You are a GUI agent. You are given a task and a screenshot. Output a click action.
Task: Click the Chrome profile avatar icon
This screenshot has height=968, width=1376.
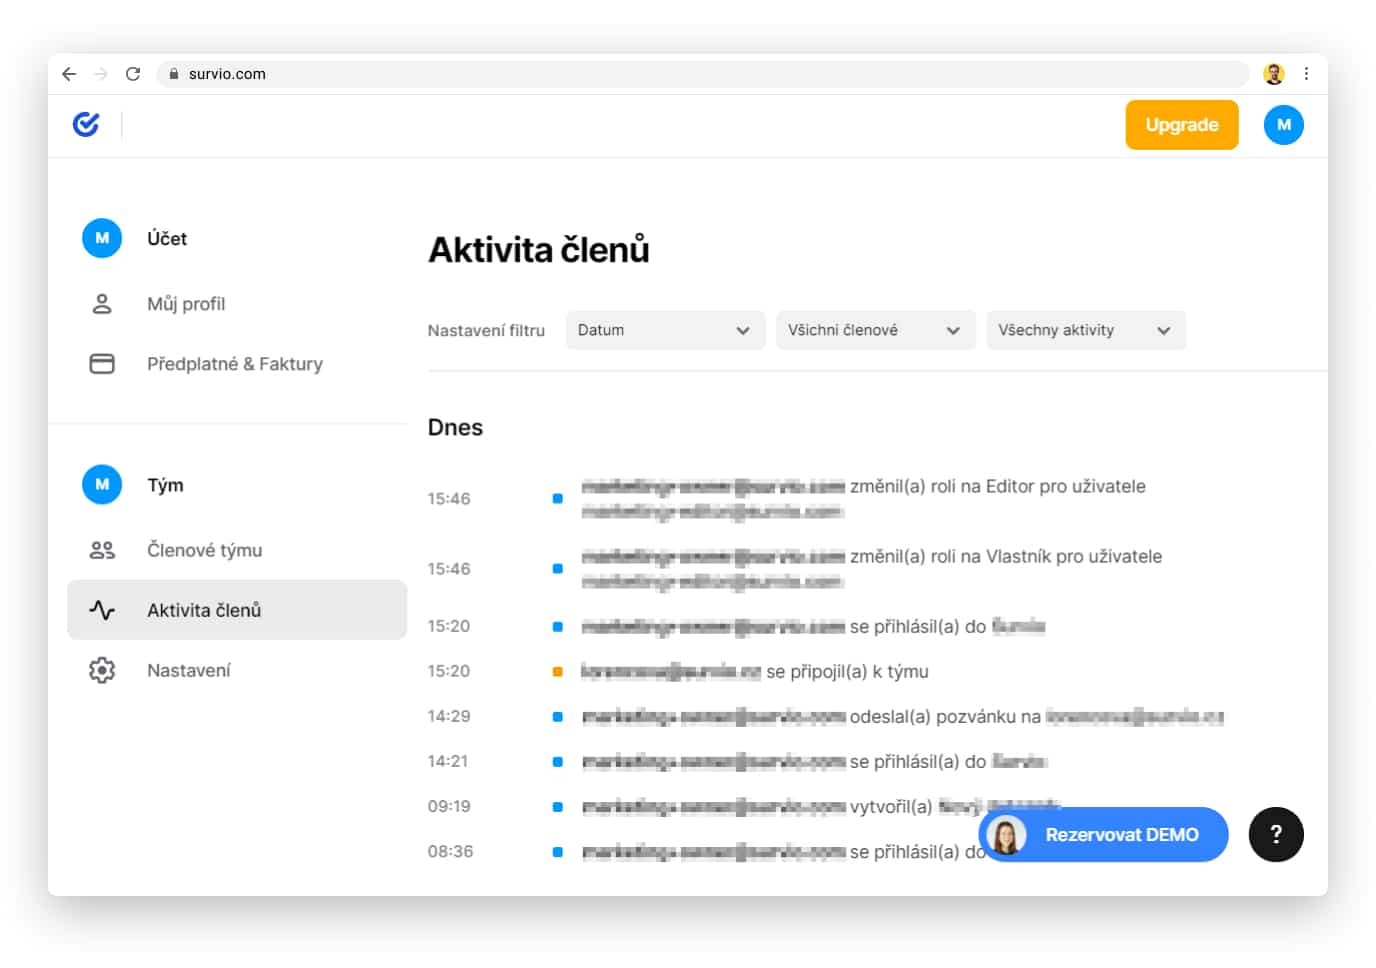coord(1273,74)
